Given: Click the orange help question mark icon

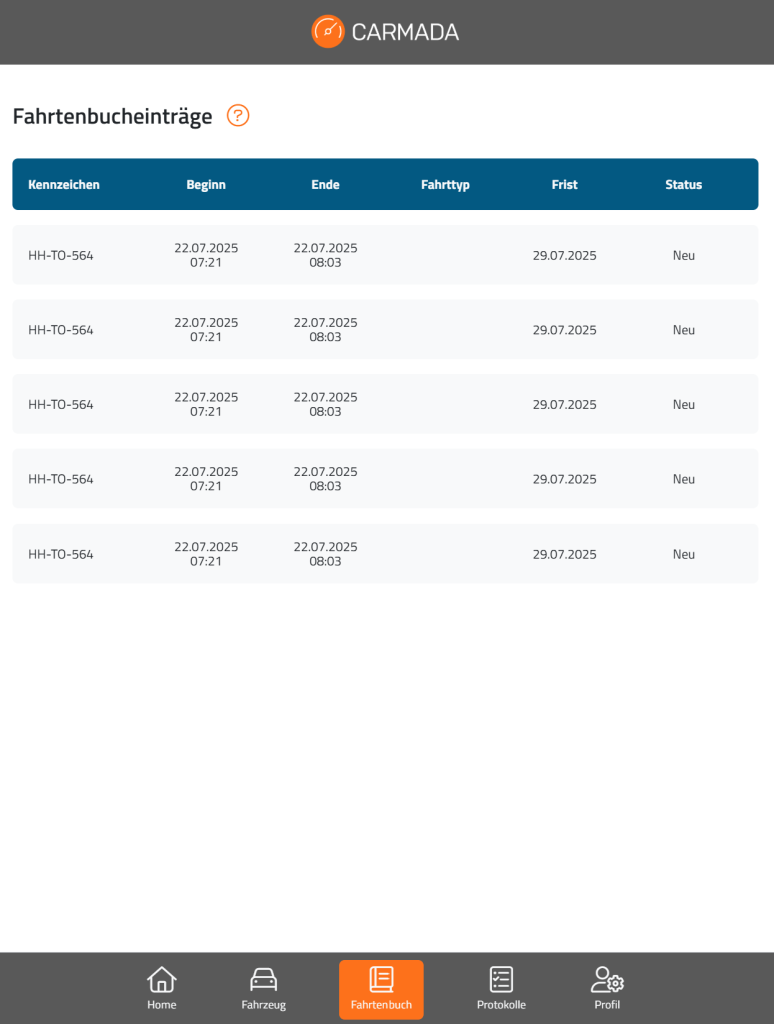Looking at the screenshot, I should 238,116.
